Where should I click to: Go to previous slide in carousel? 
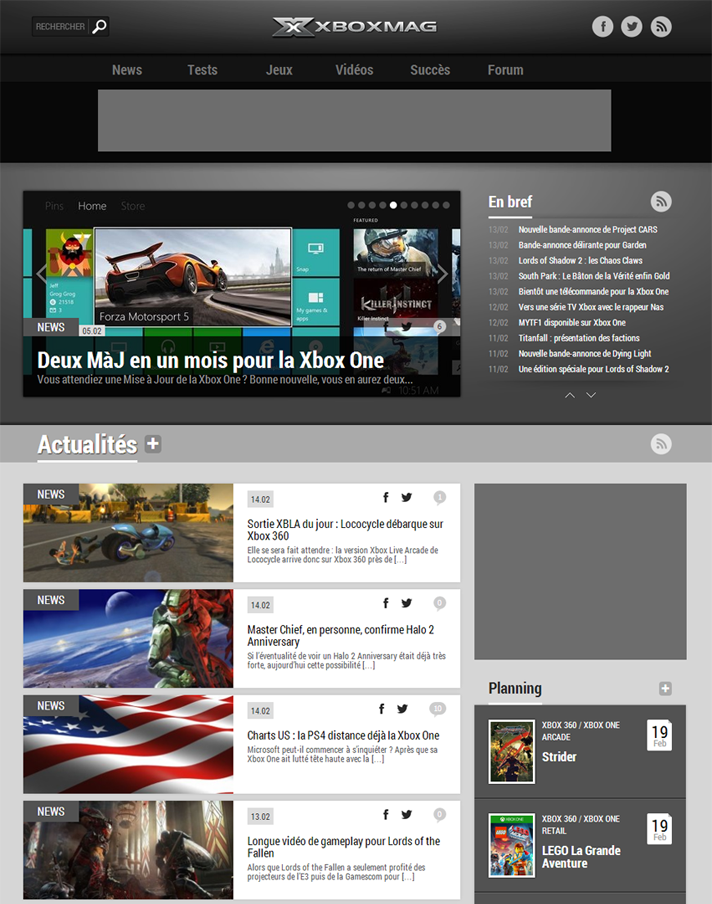[40, 273]
